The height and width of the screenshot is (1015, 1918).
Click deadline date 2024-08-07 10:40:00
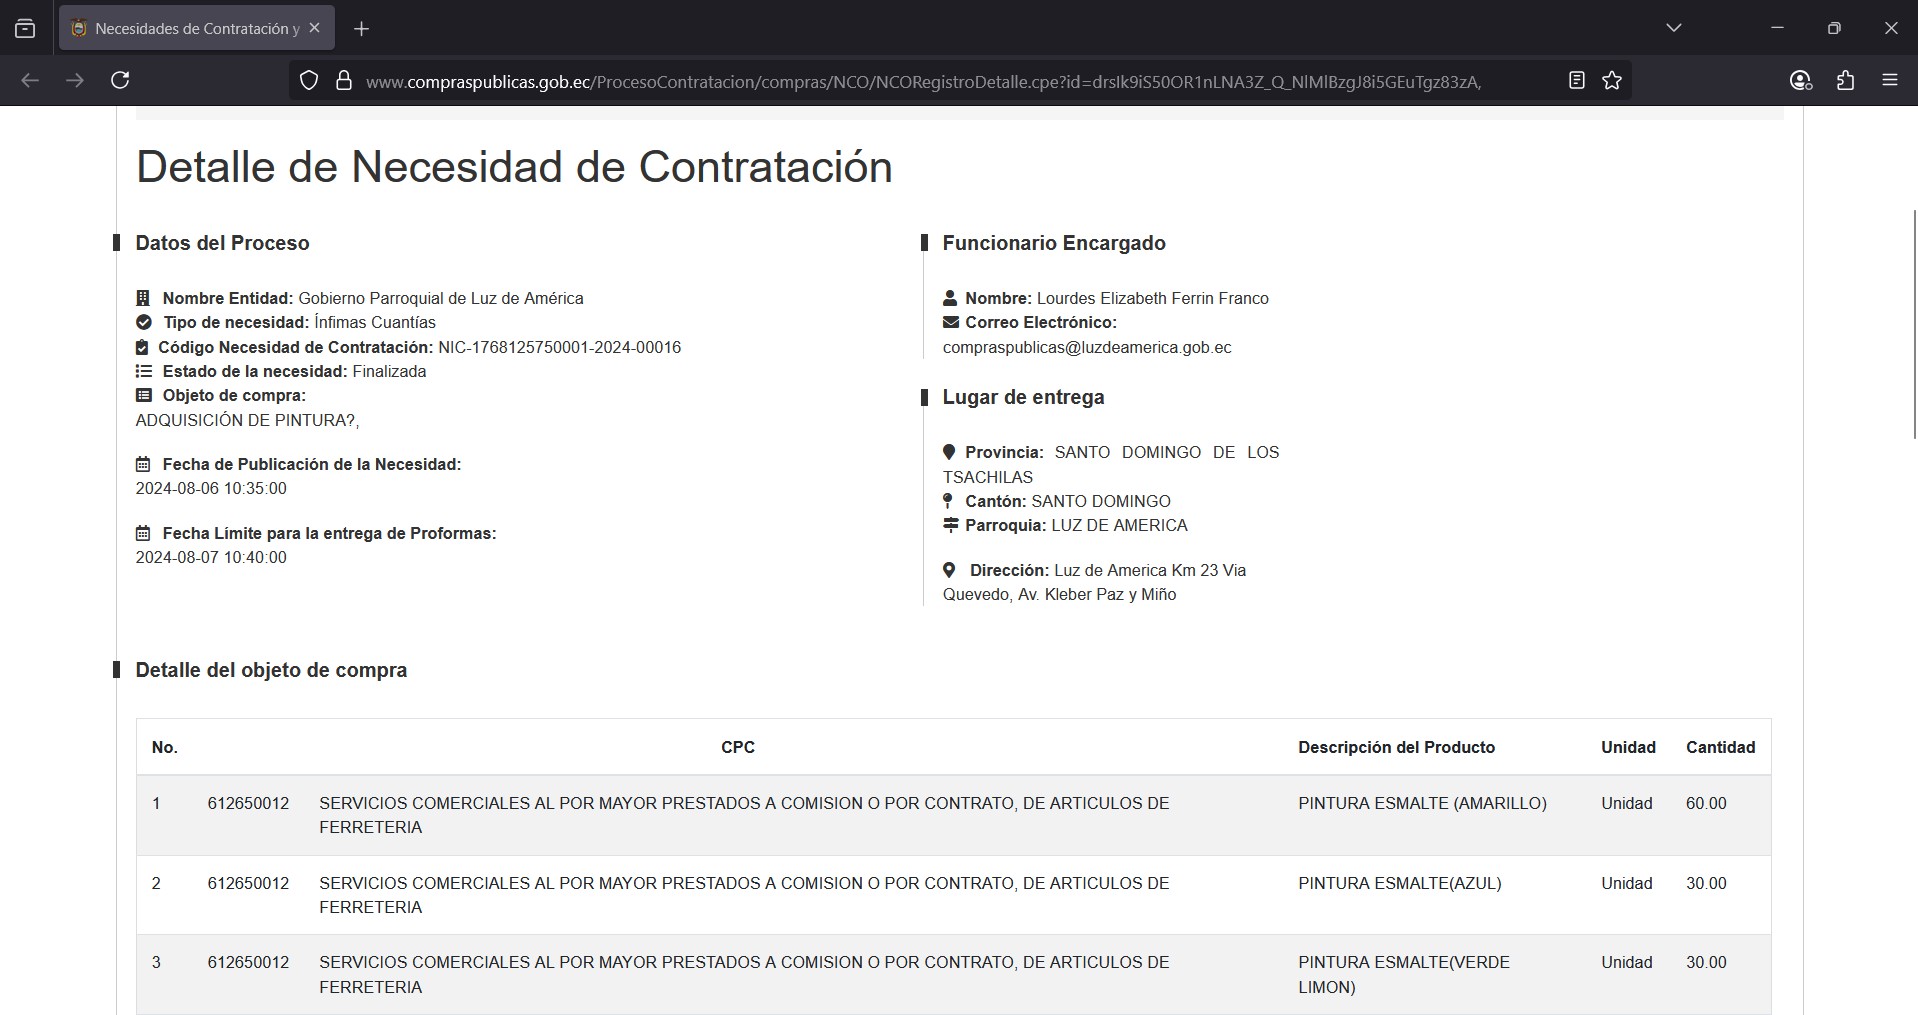pos(211,557)
